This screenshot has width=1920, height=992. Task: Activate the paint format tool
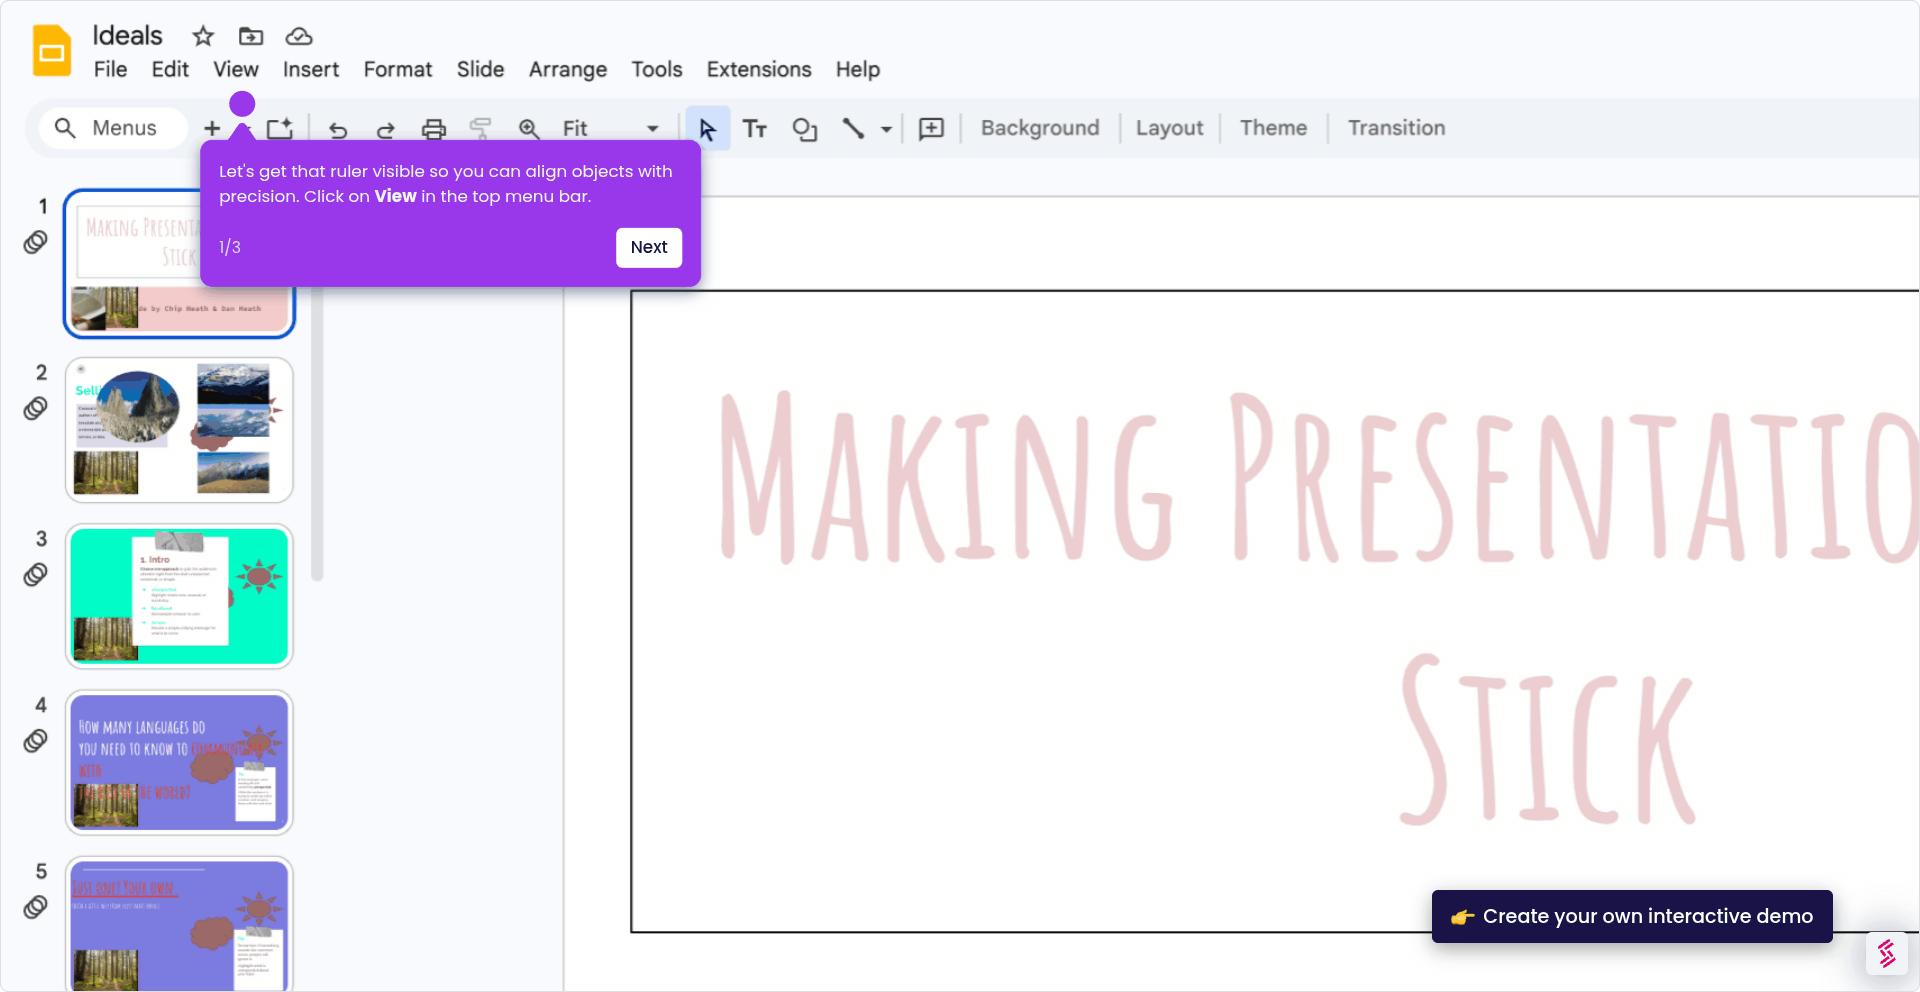tap(481, 128)
